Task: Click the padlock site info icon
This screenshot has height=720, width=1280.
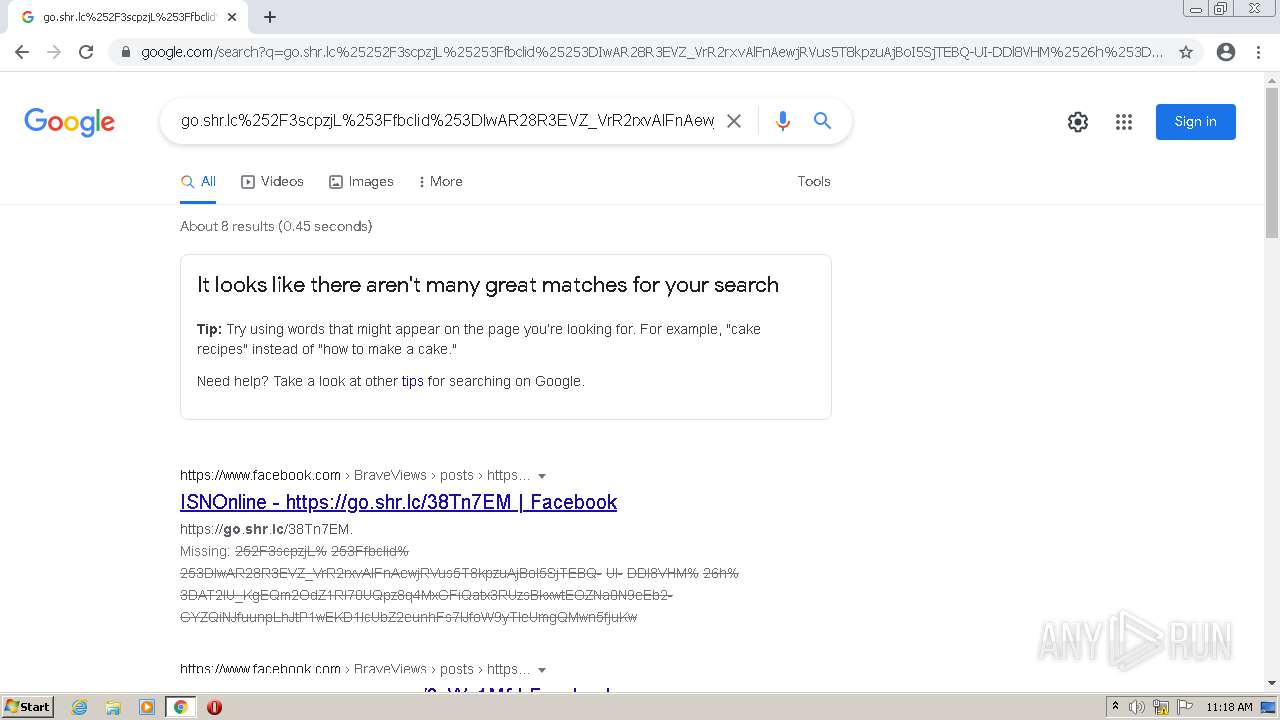Action: click(126, 52)
